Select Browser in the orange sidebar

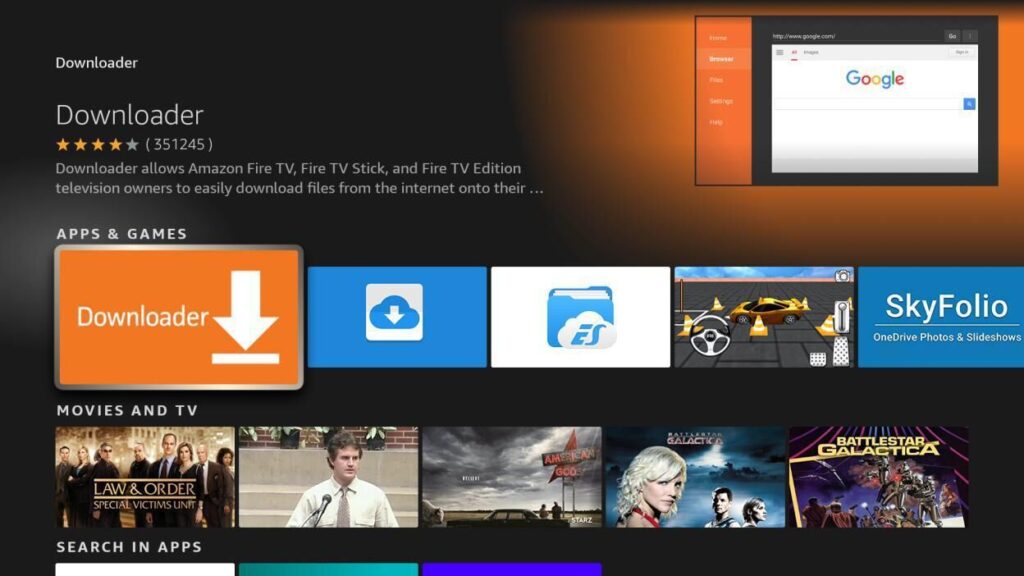(721, 59)
